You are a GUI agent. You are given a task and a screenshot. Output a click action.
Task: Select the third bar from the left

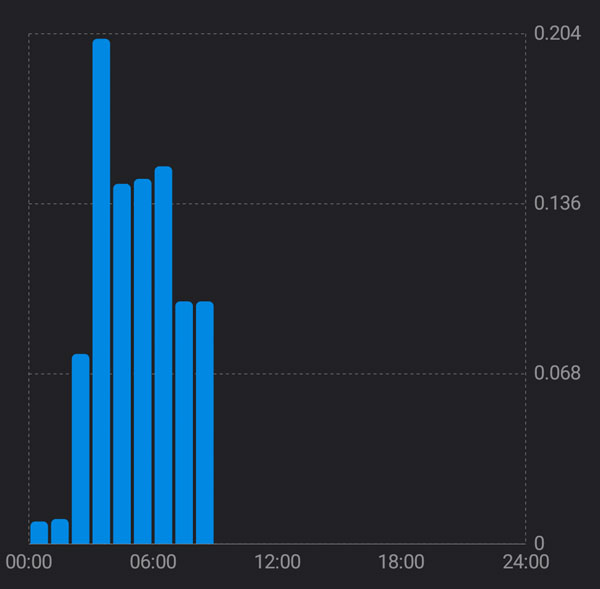80,448
